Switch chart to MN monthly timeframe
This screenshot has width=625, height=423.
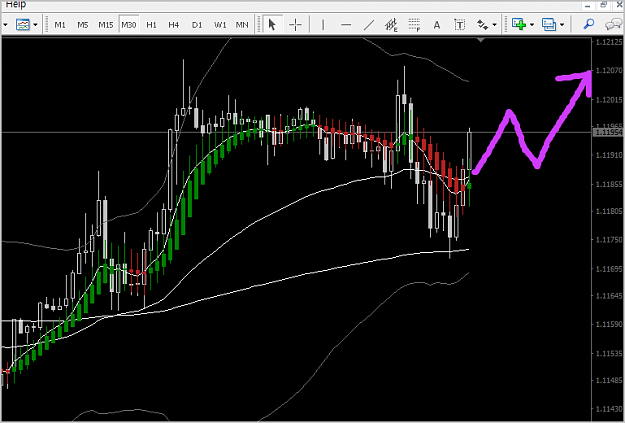(x=242, y=25)
